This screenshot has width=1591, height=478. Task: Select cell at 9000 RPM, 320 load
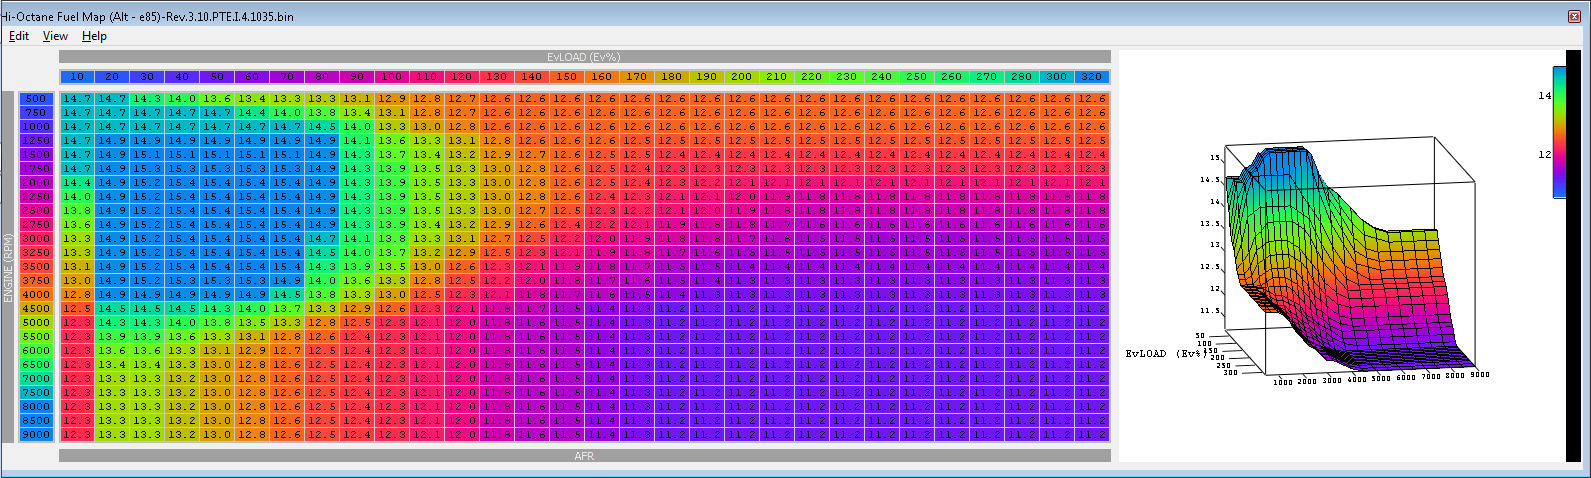[x=1091, y=435]
